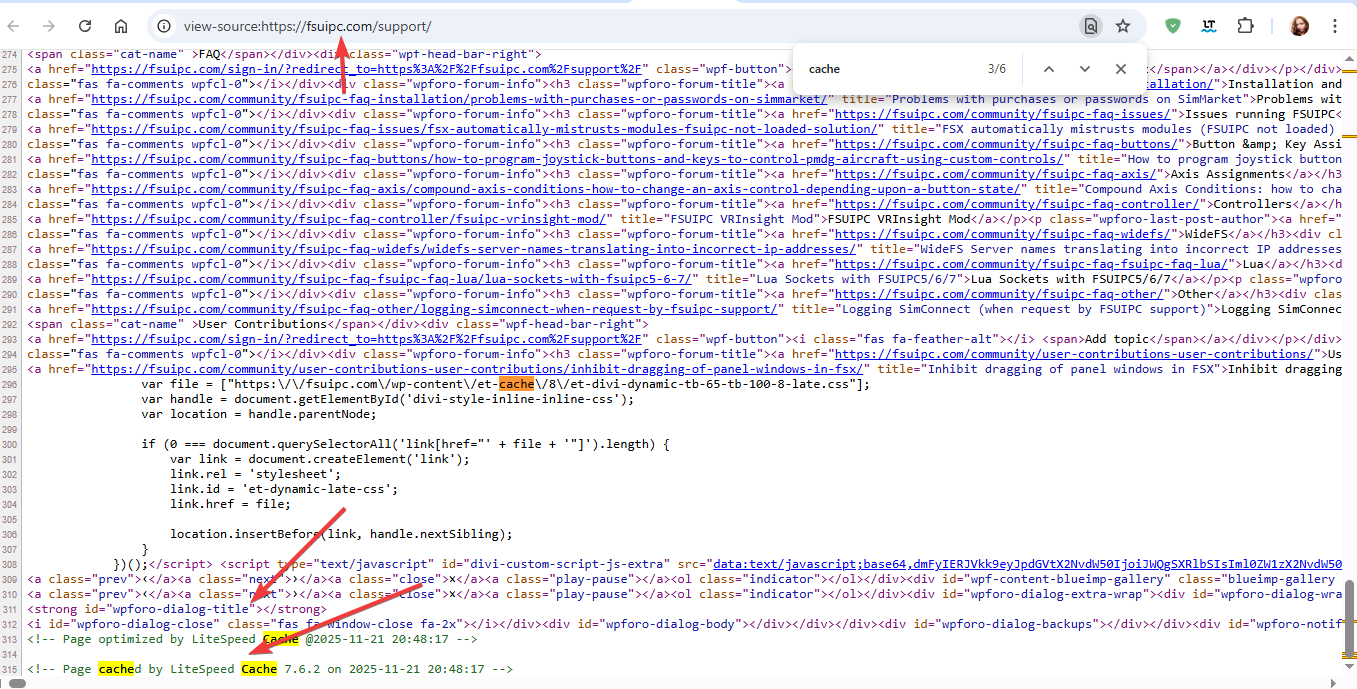The height and width of the screenshot is (689, 1357).
Task: Bookmark this page with the star icon
Action: pyautogui.click(x=1123, y=26)
